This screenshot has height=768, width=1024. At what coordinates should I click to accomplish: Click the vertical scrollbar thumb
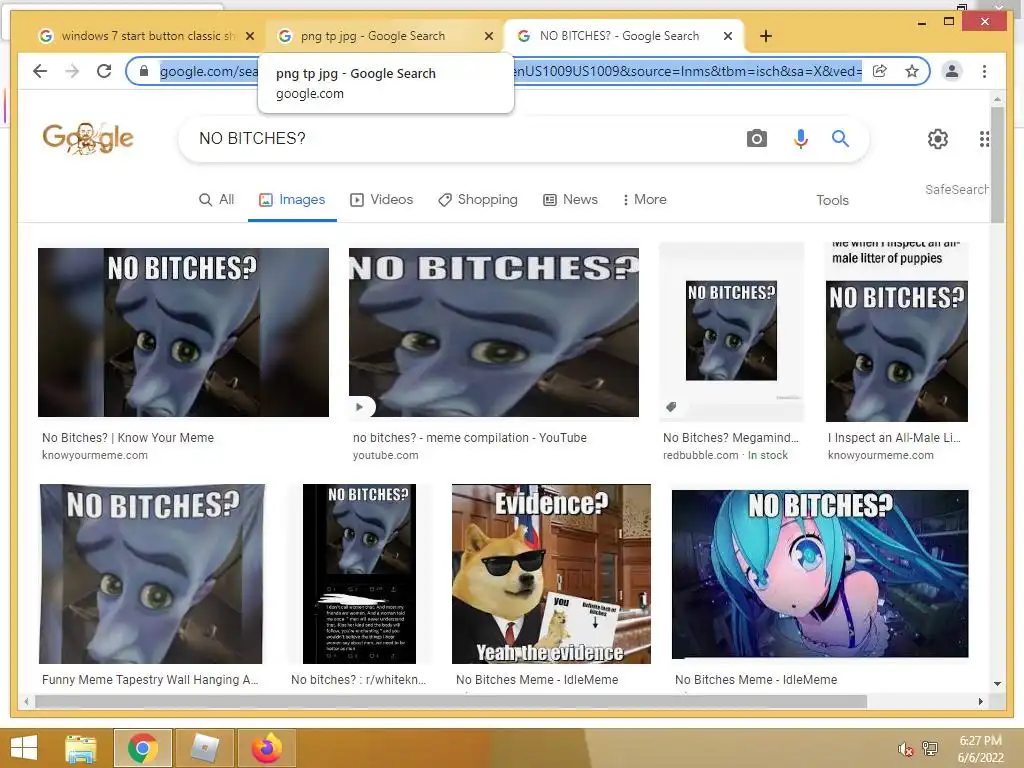coord(997,165)
